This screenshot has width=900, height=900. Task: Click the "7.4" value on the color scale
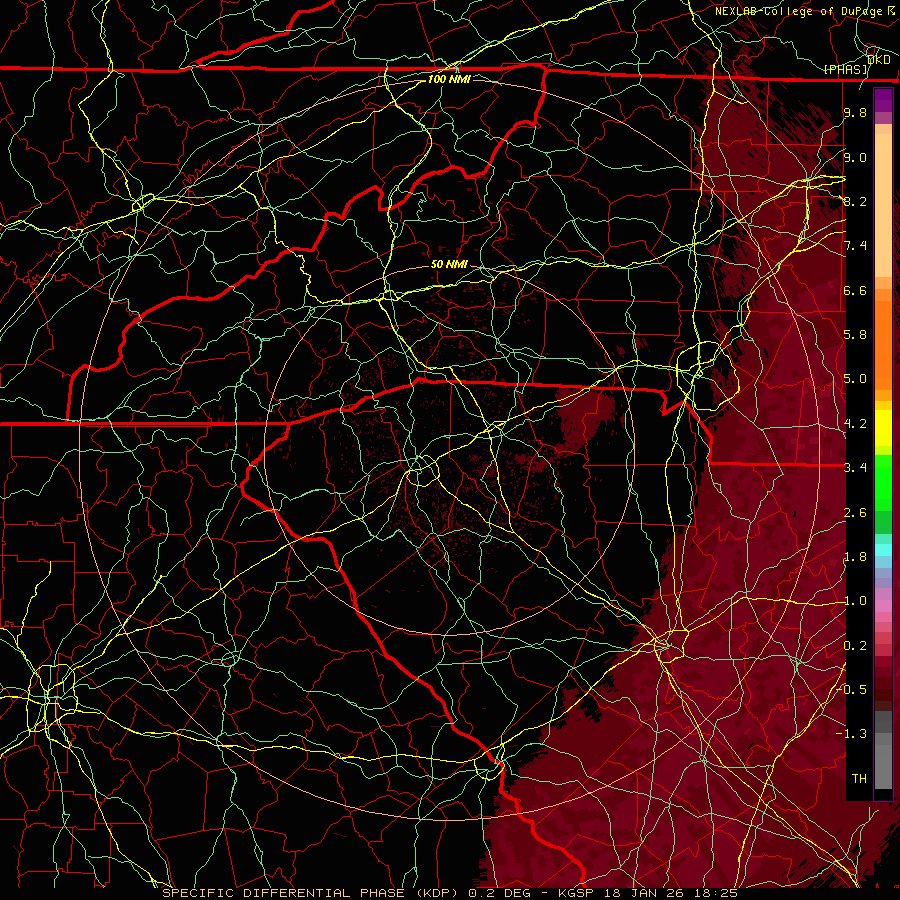[855, 246]
